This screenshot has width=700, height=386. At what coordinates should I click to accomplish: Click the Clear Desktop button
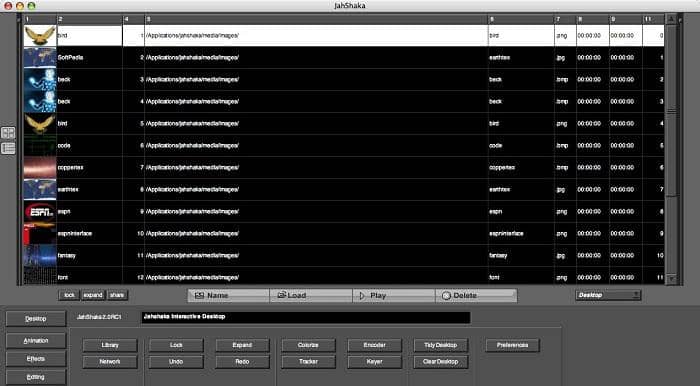coord(441,361)
